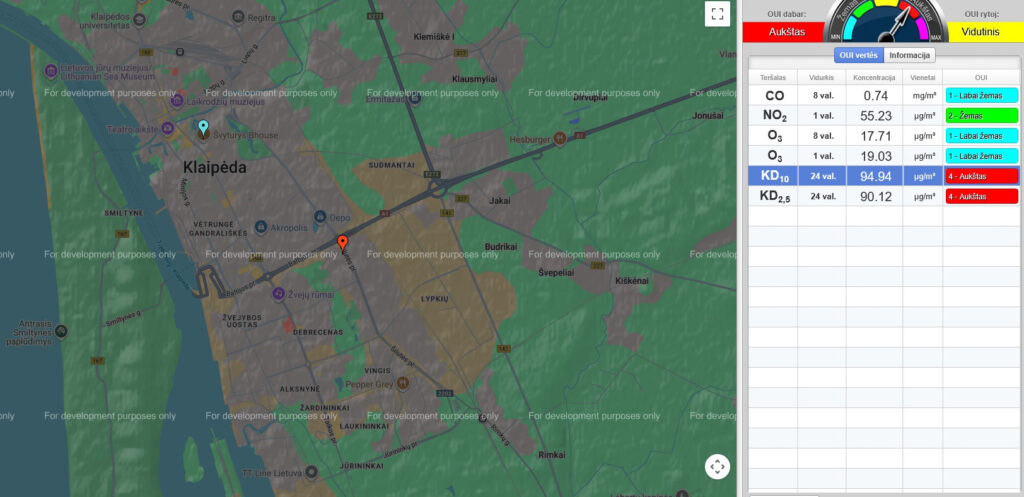The width and height of the screenshot is (1024, 497).
Task: Click the Hesburger restaurant icon
Action: [x=560, y=137]
